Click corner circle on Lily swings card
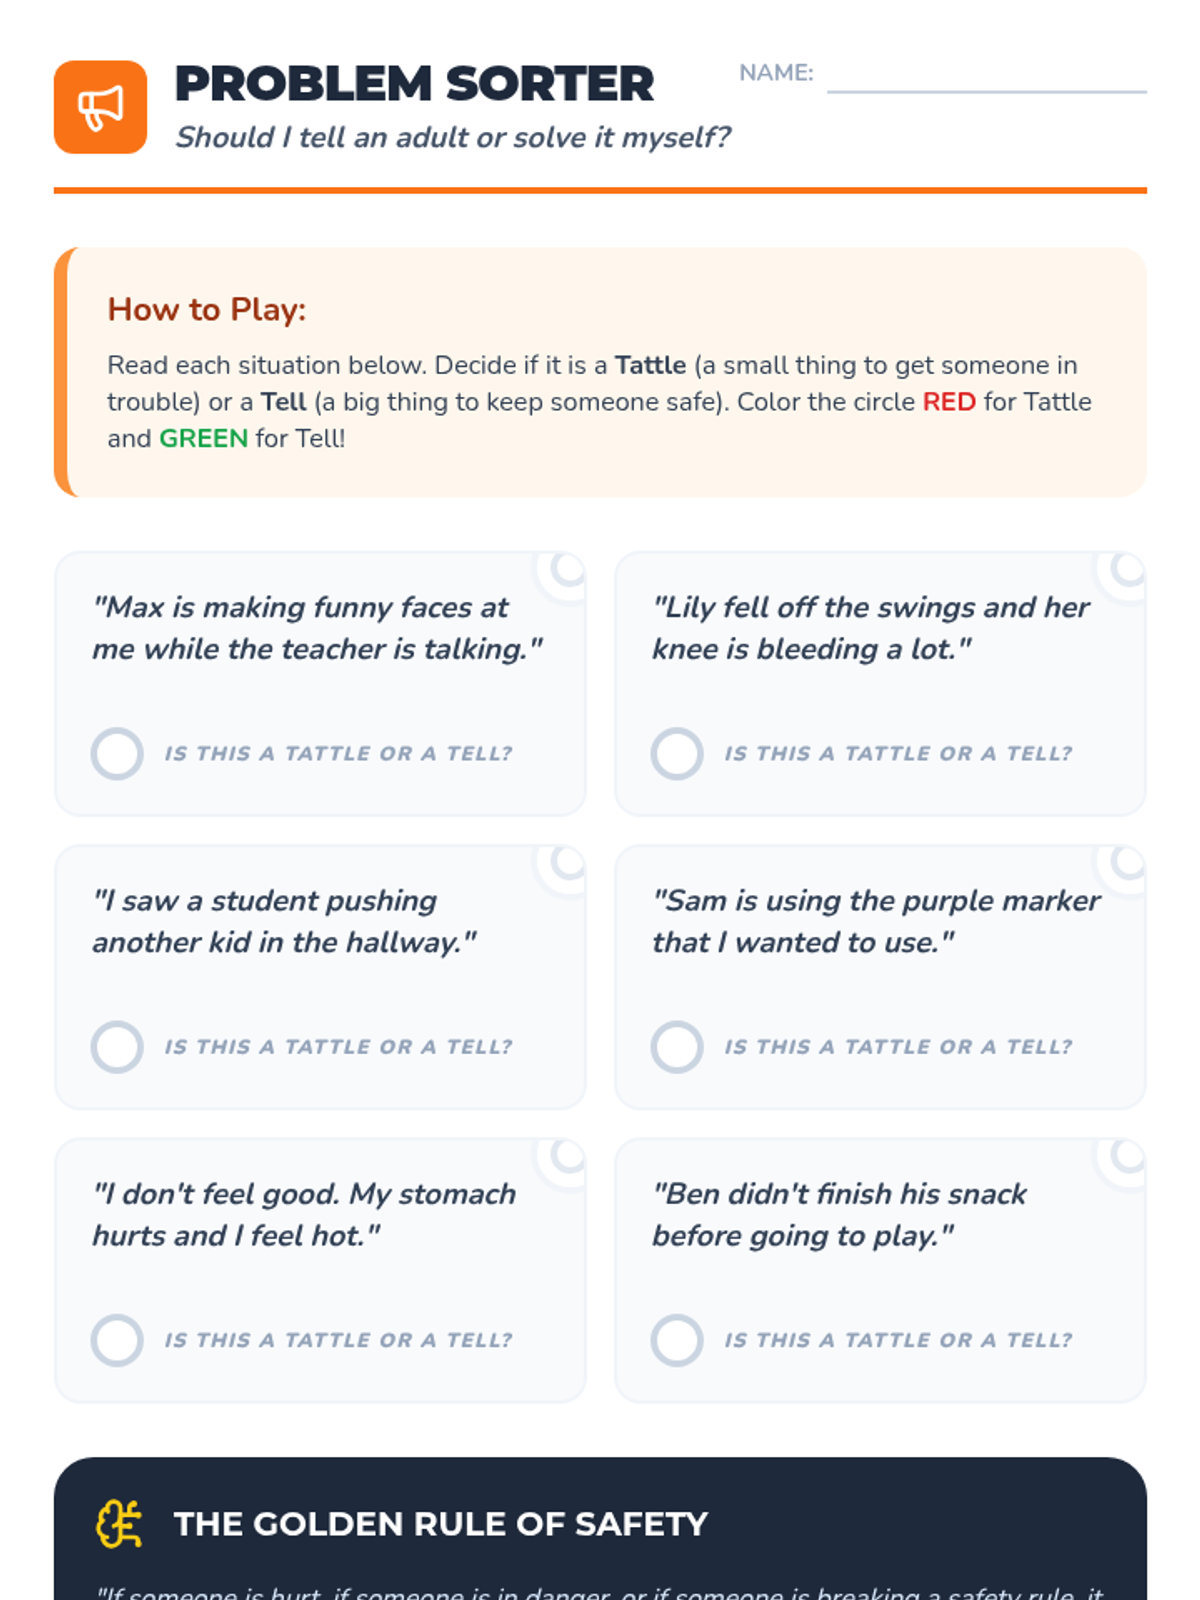This screenshot has width=1200, height=1600. [x=1128, y=569]
